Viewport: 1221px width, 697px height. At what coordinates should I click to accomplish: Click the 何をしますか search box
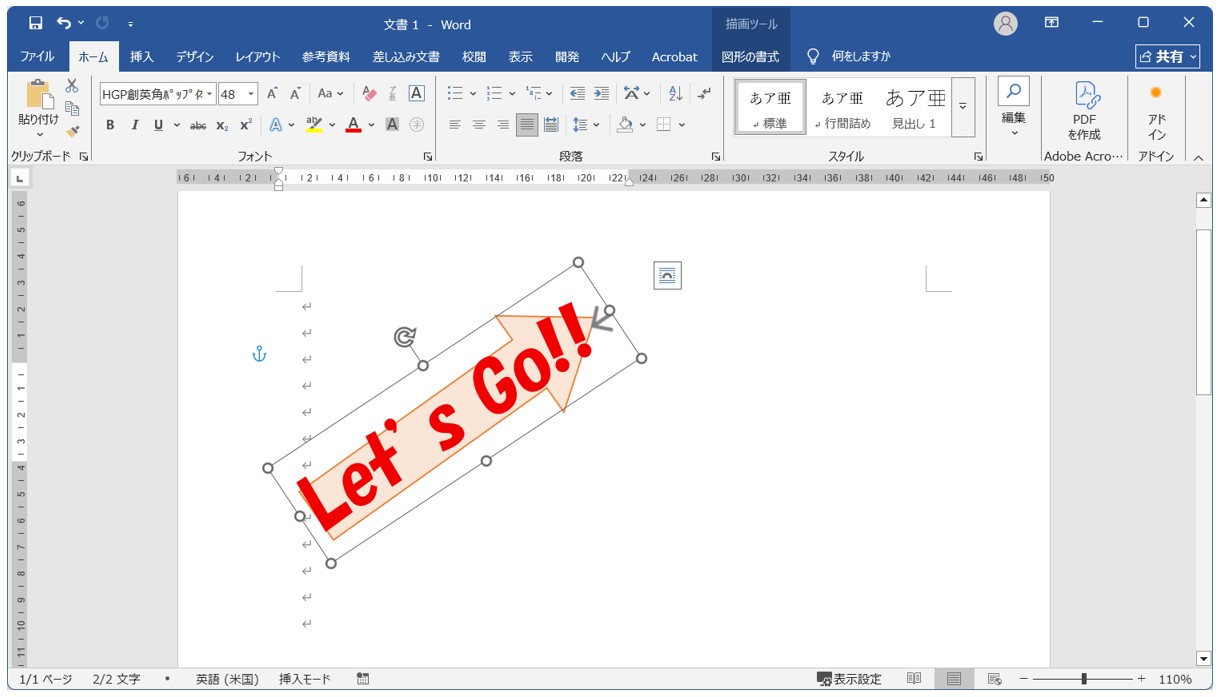860,57
